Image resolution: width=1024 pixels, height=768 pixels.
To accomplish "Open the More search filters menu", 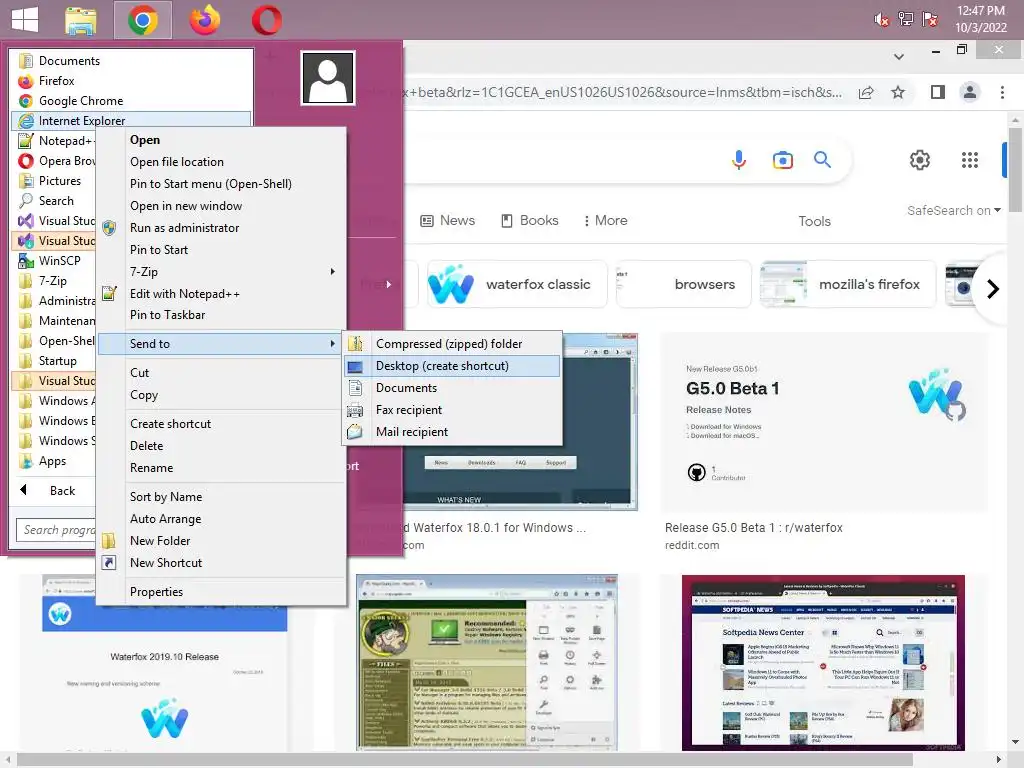I will coord(605,221).
